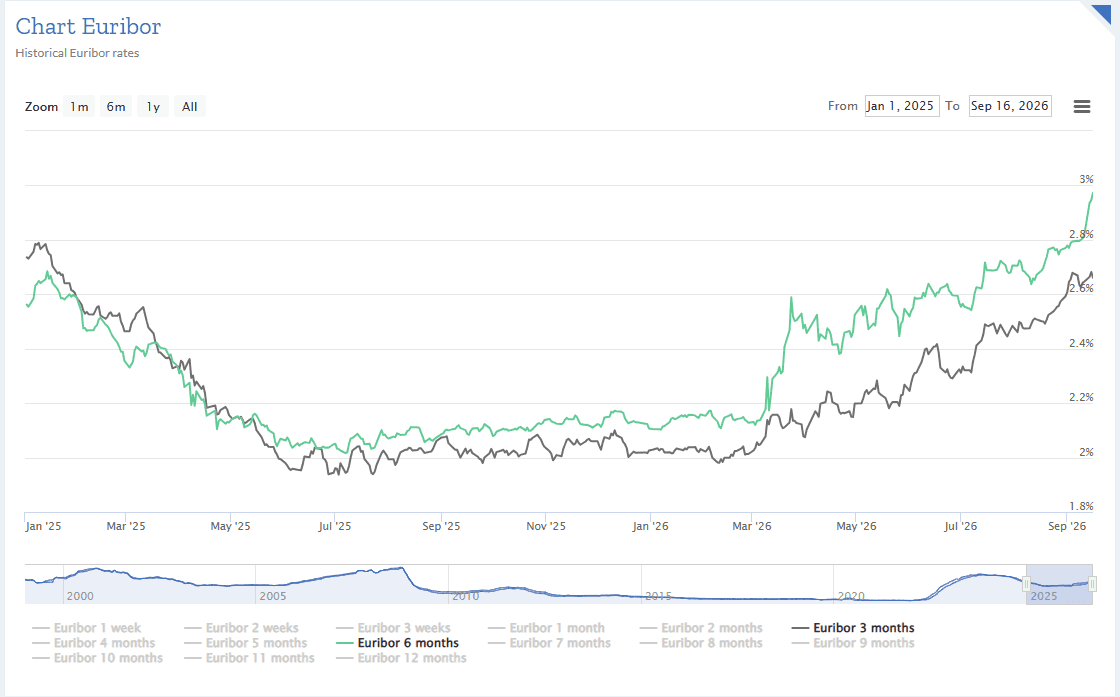Screen dimensions: 1120x697
Task: Click the navigator right range handle
Action: coord(1092,584)
